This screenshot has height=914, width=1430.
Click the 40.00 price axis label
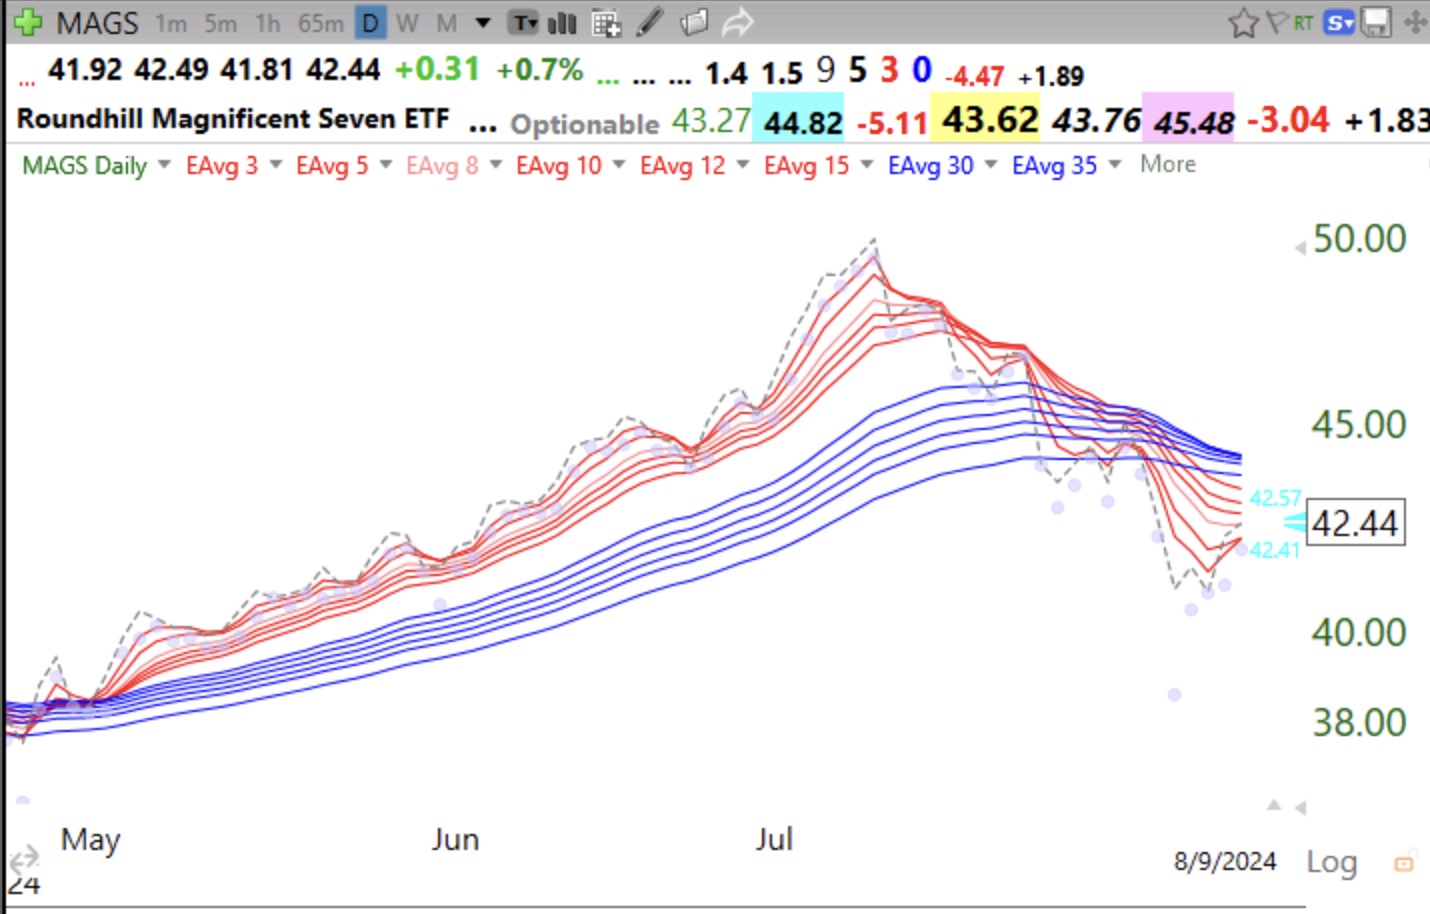(1359, 633)
